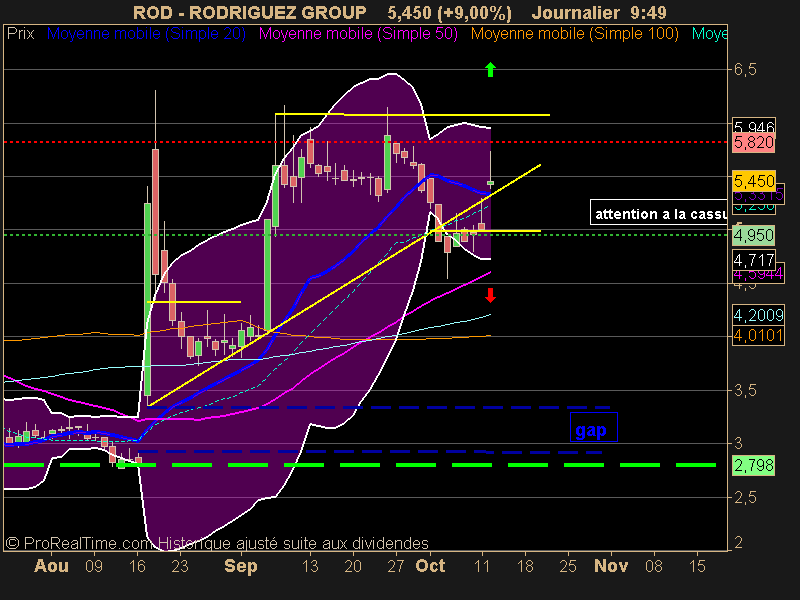This screenshot has width=800, height=600.
Task: Select the 'attention a la cassu' text note
Action: (x=659, y=212)
